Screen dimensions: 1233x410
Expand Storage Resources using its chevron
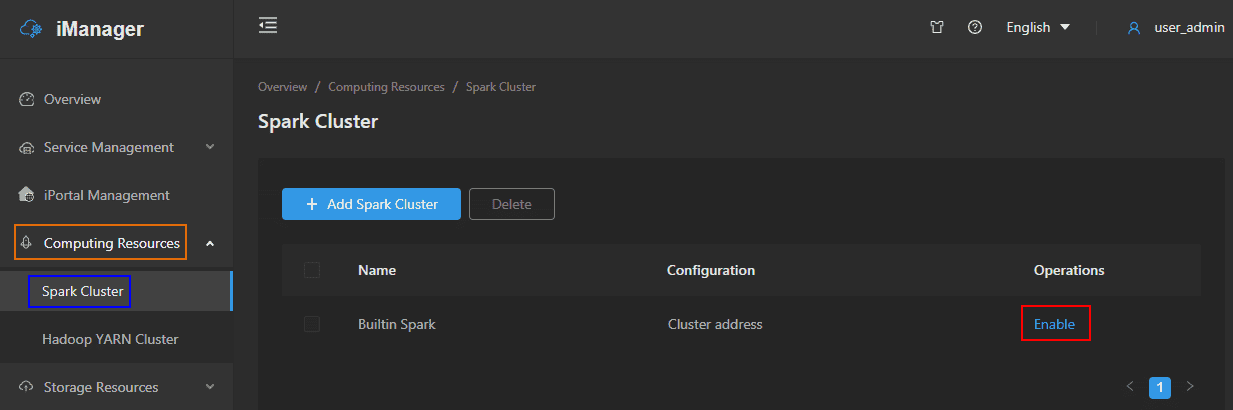(210, 387)
